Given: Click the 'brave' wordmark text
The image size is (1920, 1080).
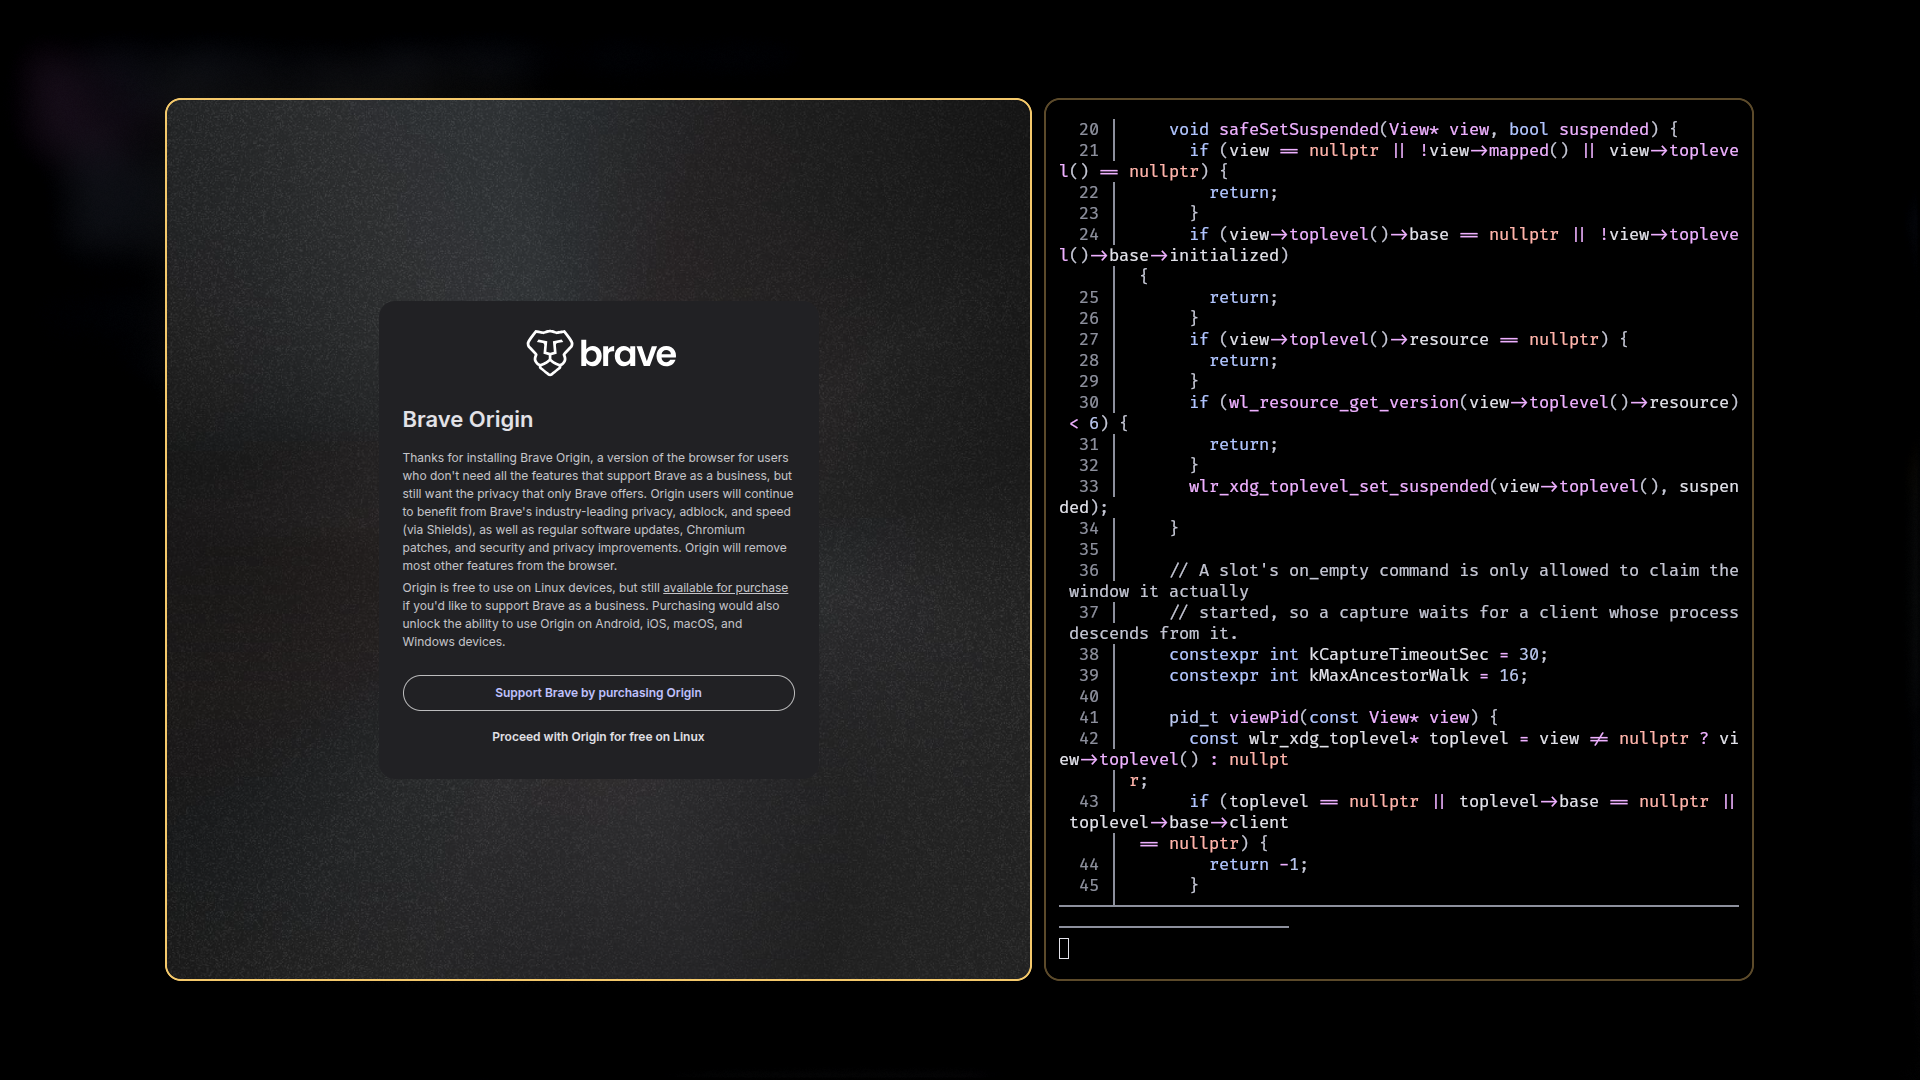Looking at the screenshot, I should point(627,354).
